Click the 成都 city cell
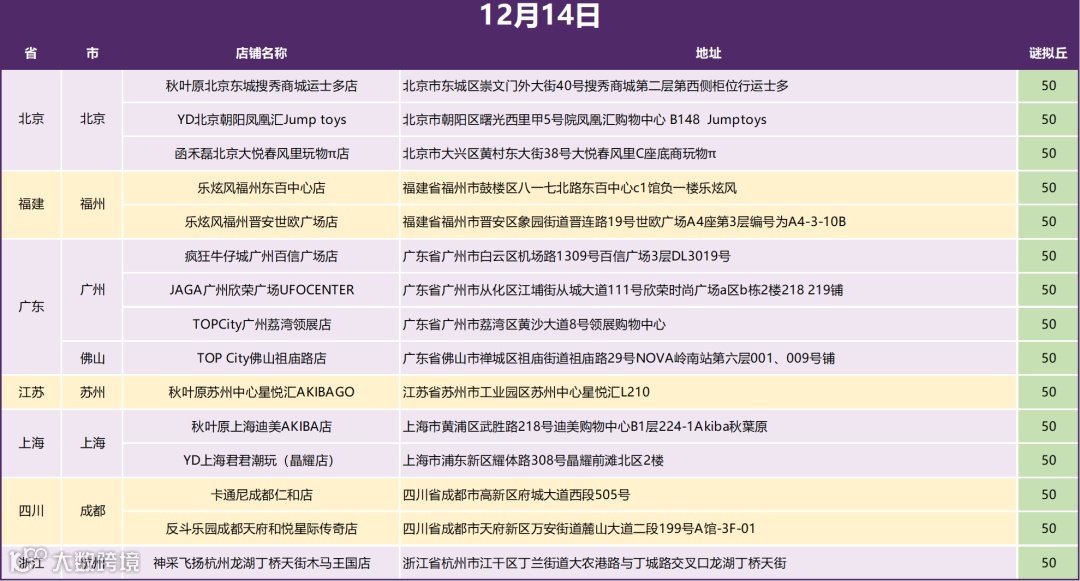Screen dimensions: 1080x581 (92, 511)
